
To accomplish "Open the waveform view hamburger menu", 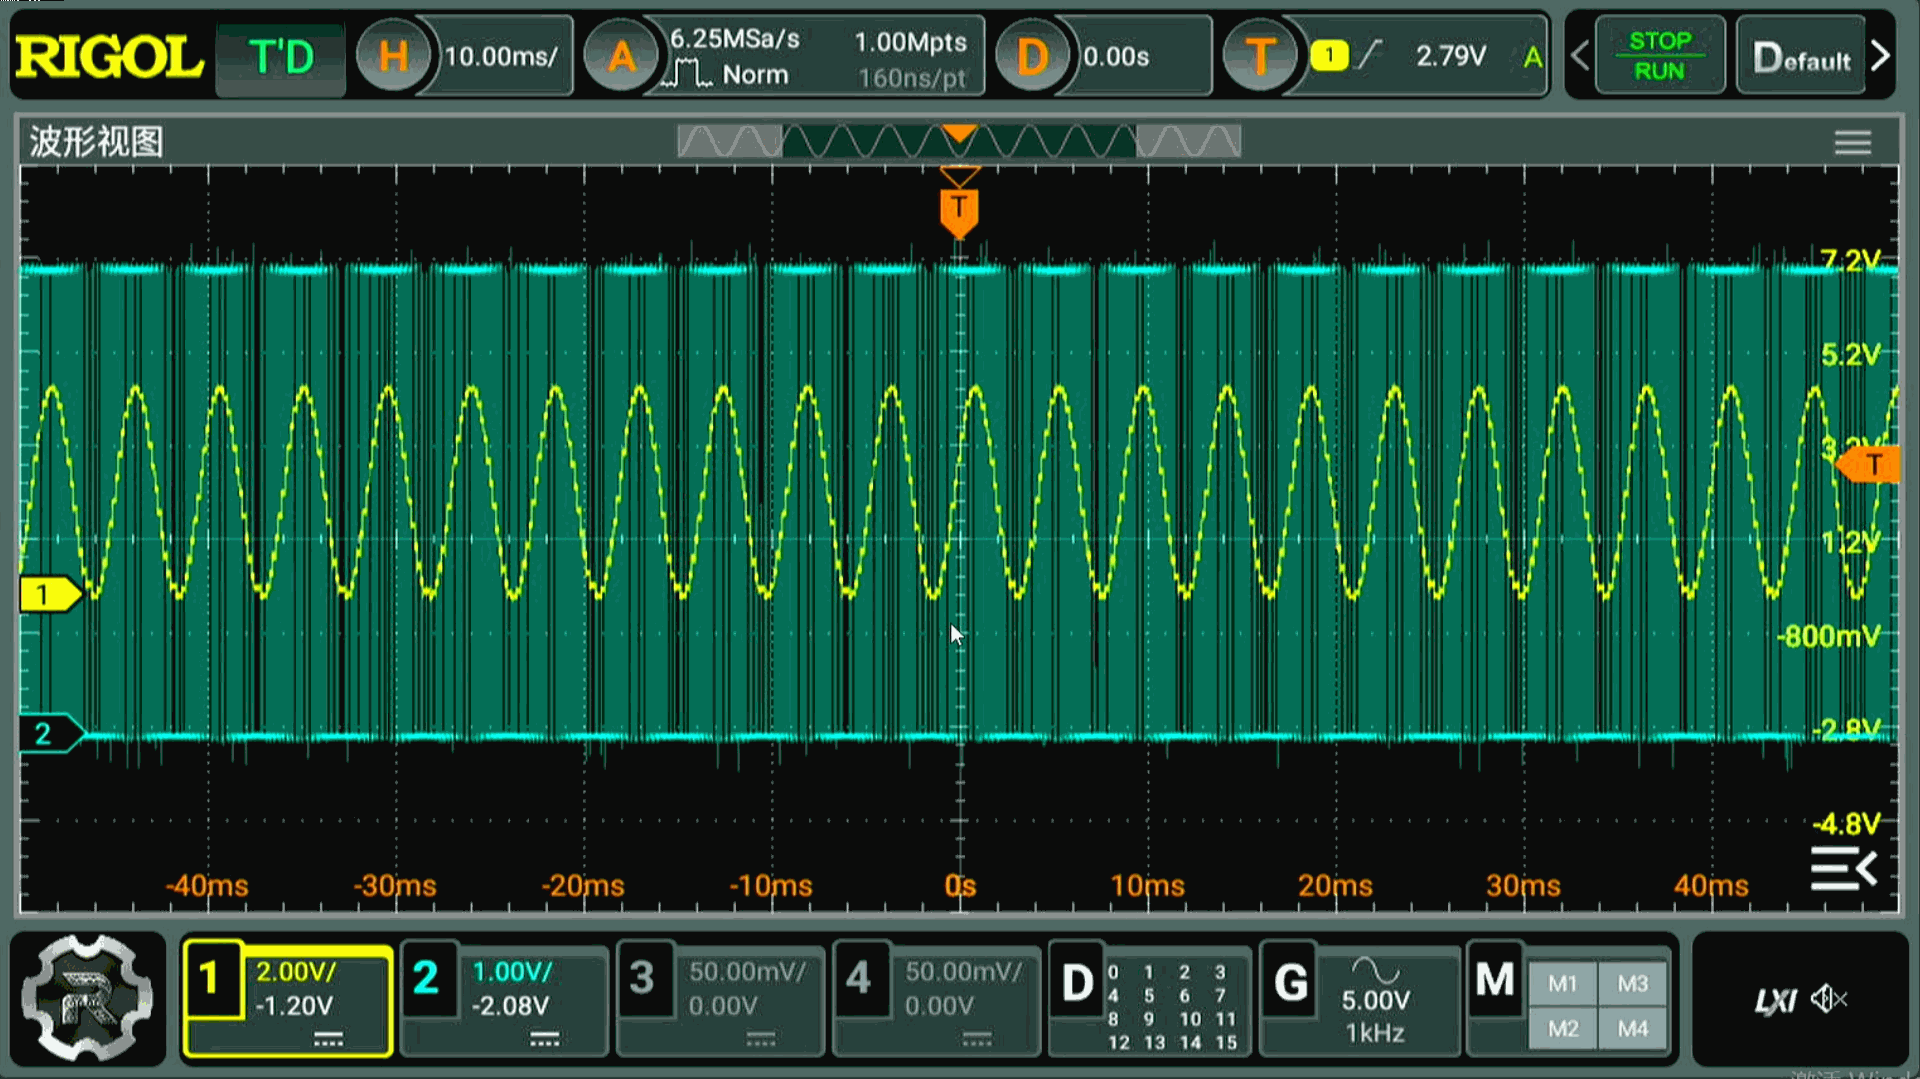I will pos(1852,142).
